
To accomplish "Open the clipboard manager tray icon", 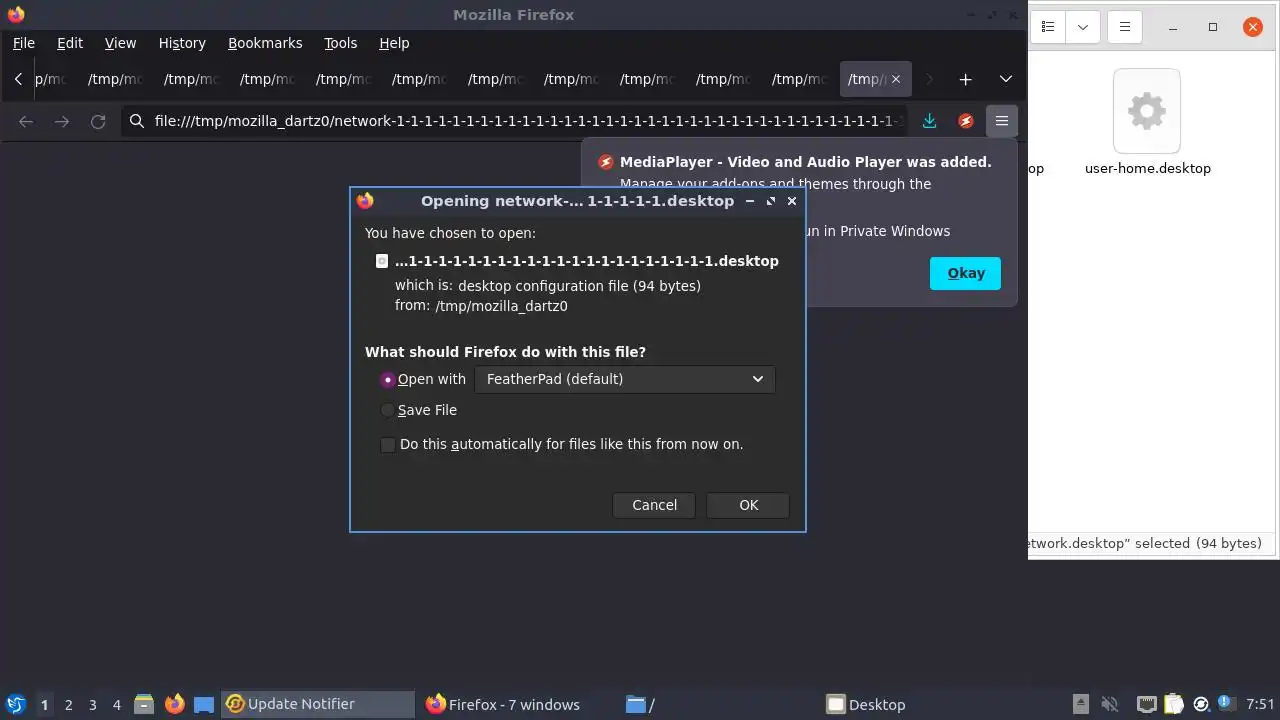I will tap(1174, 704).
